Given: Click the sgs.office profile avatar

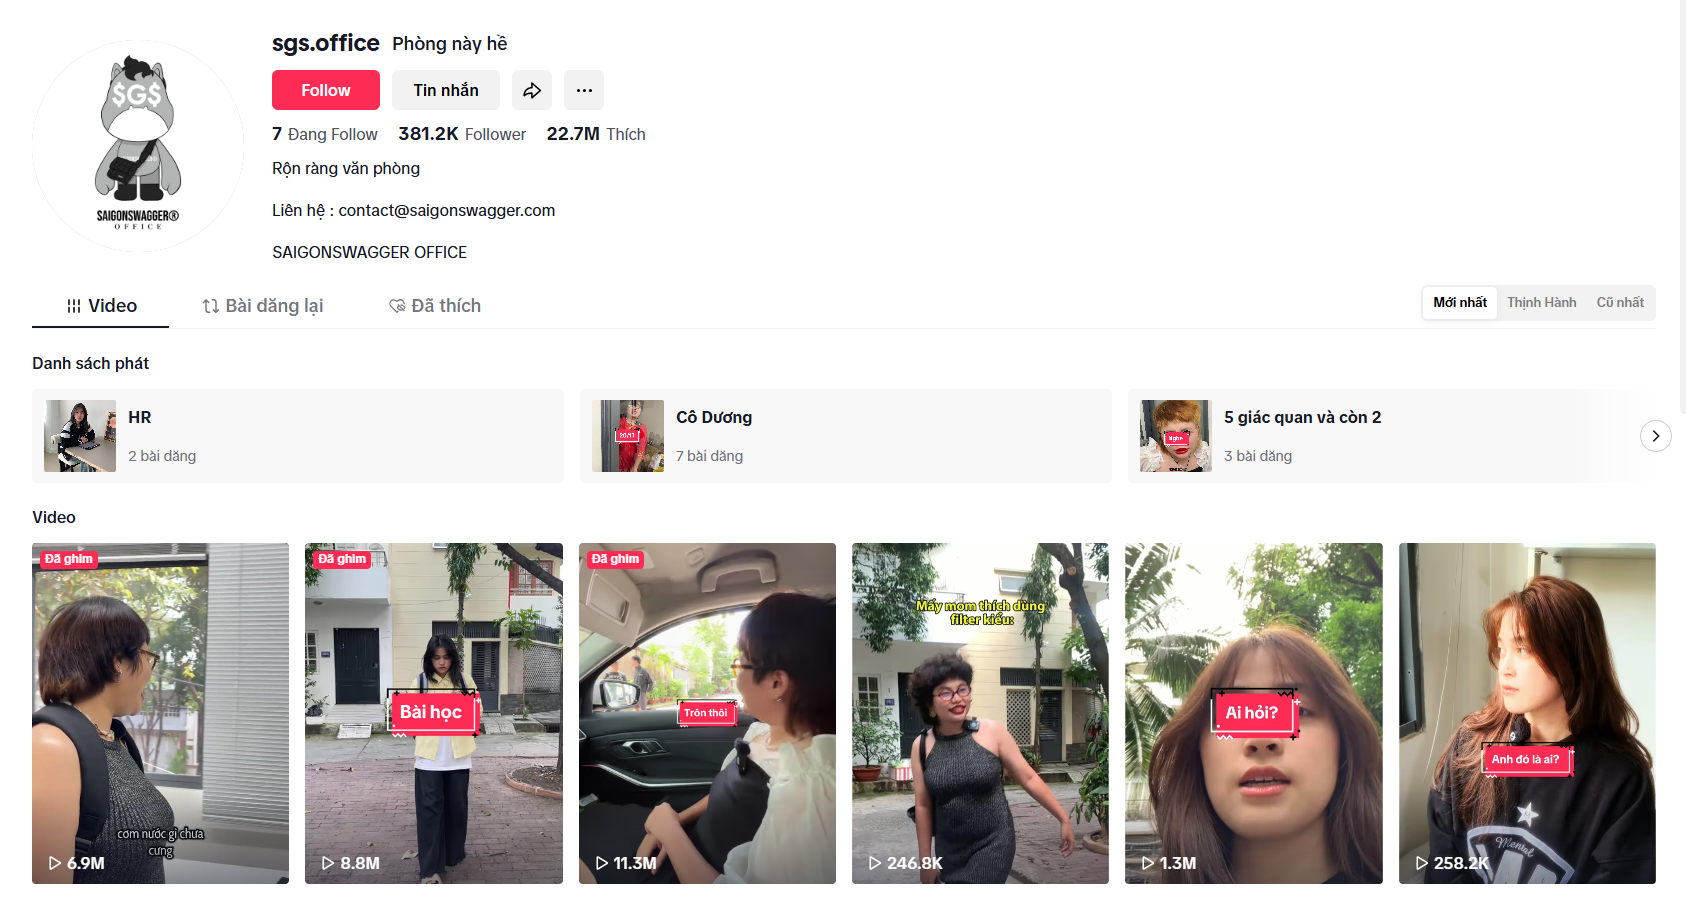Looking at the screenshot, I should tap(138, 146).
